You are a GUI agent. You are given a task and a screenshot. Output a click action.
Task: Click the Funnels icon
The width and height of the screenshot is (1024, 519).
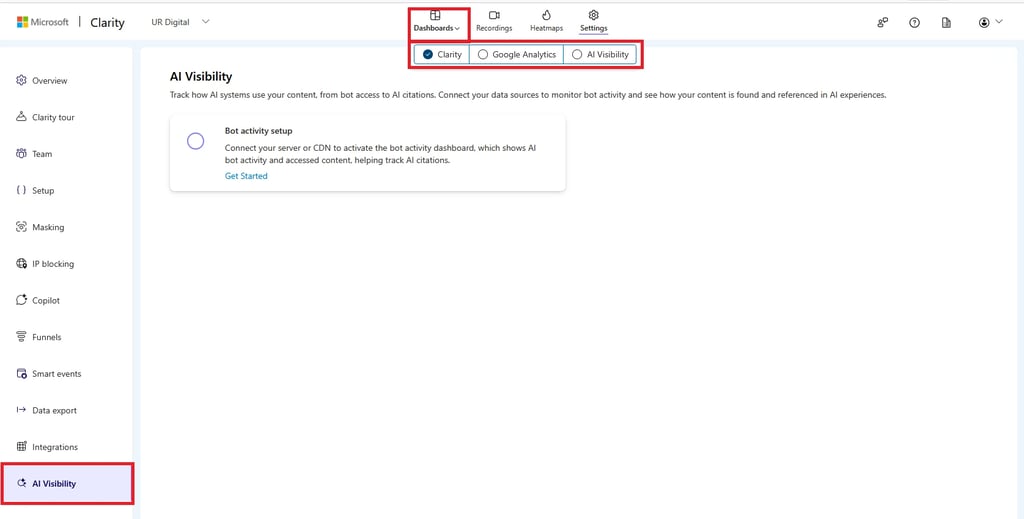click(x=21, y=337)
